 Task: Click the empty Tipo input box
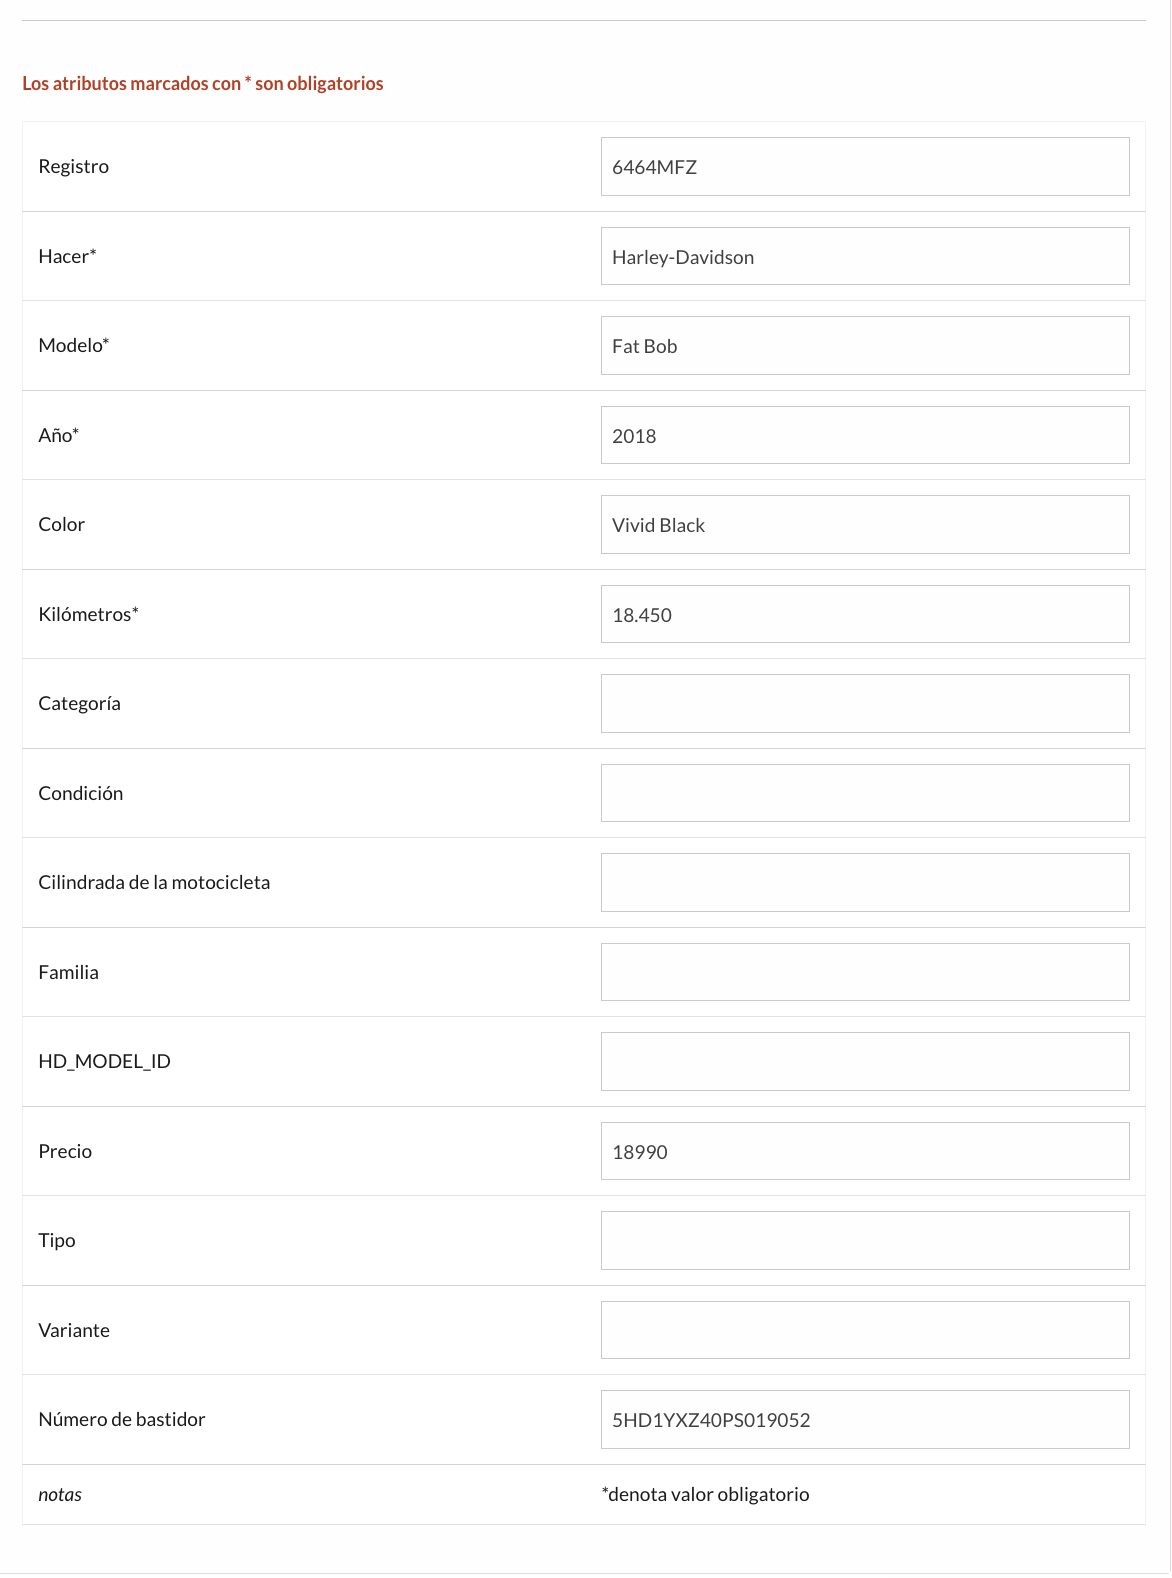[864, 1240]
